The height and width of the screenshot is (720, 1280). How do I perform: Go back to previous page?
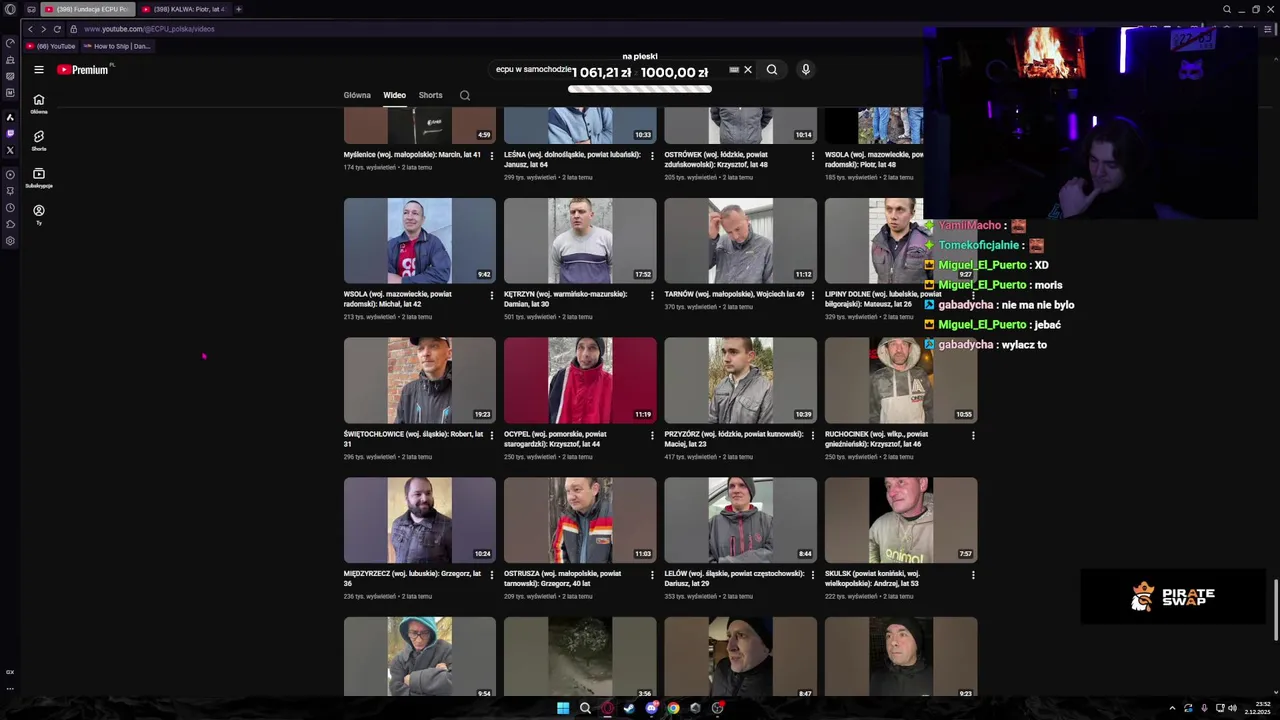(30, 29)
